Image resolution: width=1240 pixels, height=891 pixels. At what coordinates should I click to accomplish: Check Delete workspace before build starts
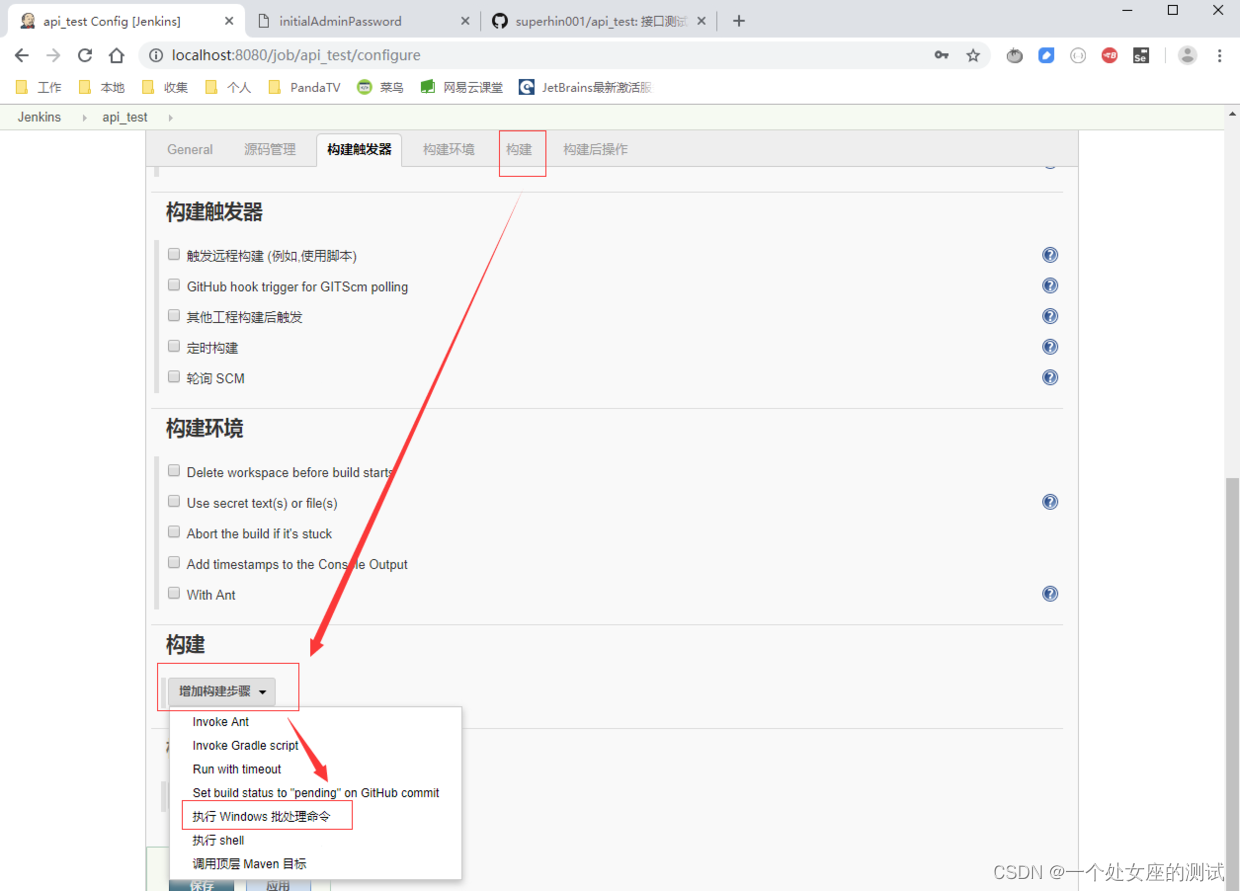point(174,471)
